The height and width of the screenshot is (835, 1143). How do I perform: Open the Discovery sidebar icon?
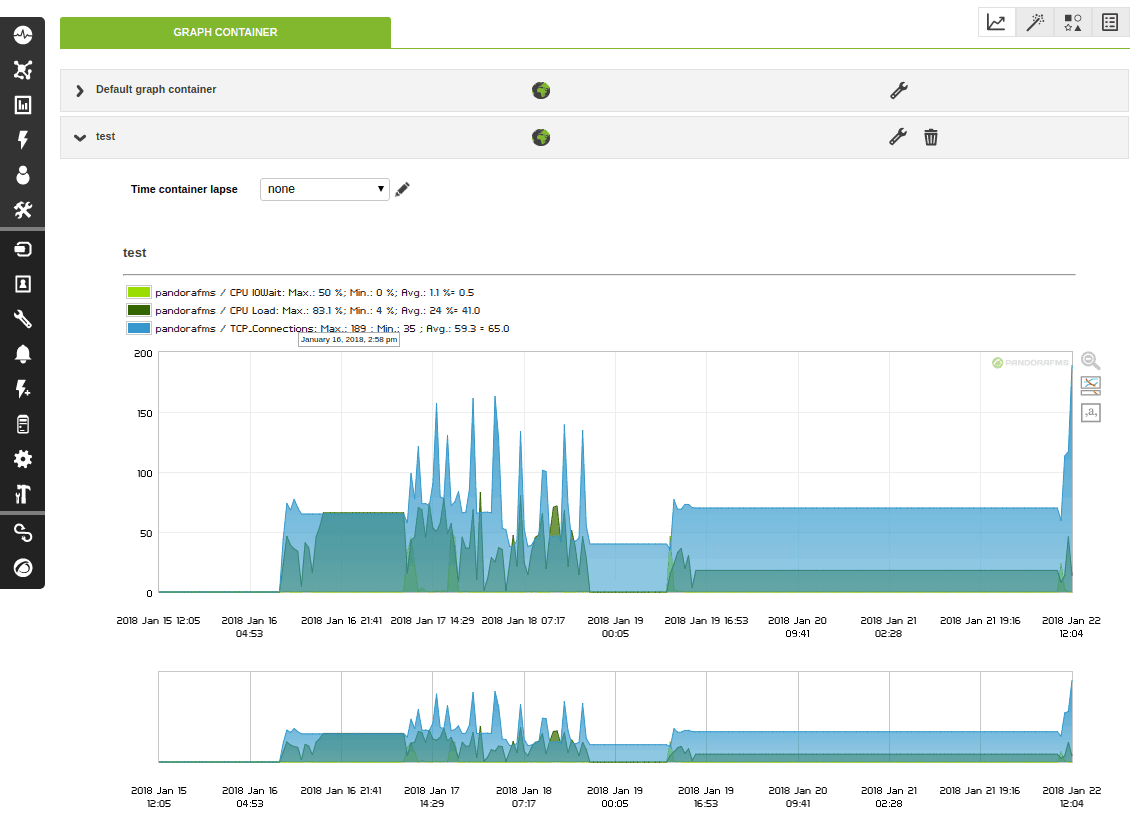[23, 249]
